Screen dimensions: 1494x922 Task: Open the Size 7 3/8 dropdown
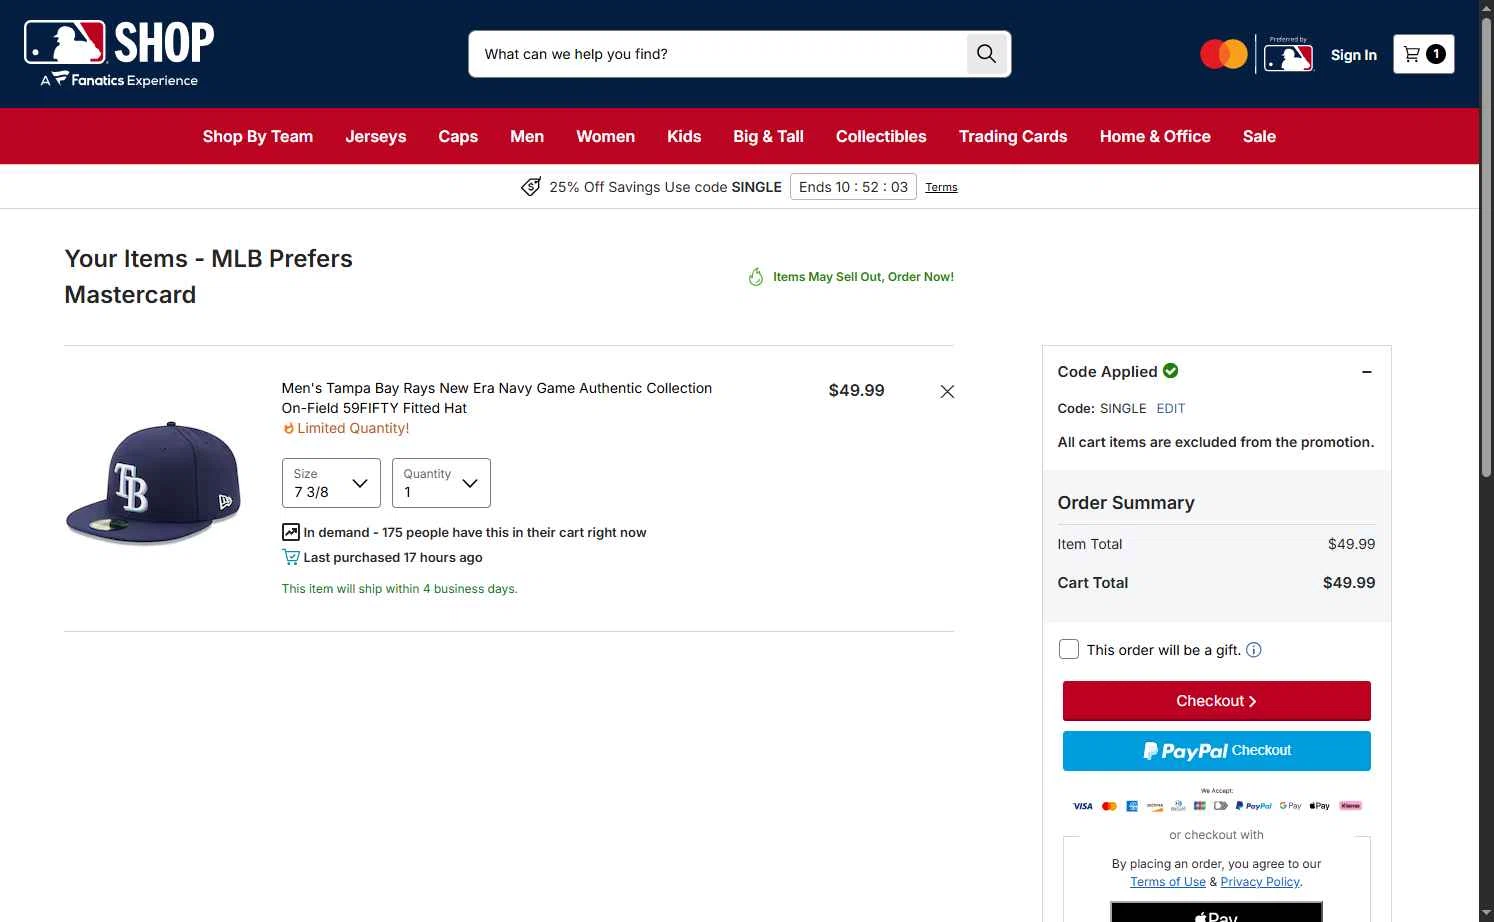tap(331, 483)
